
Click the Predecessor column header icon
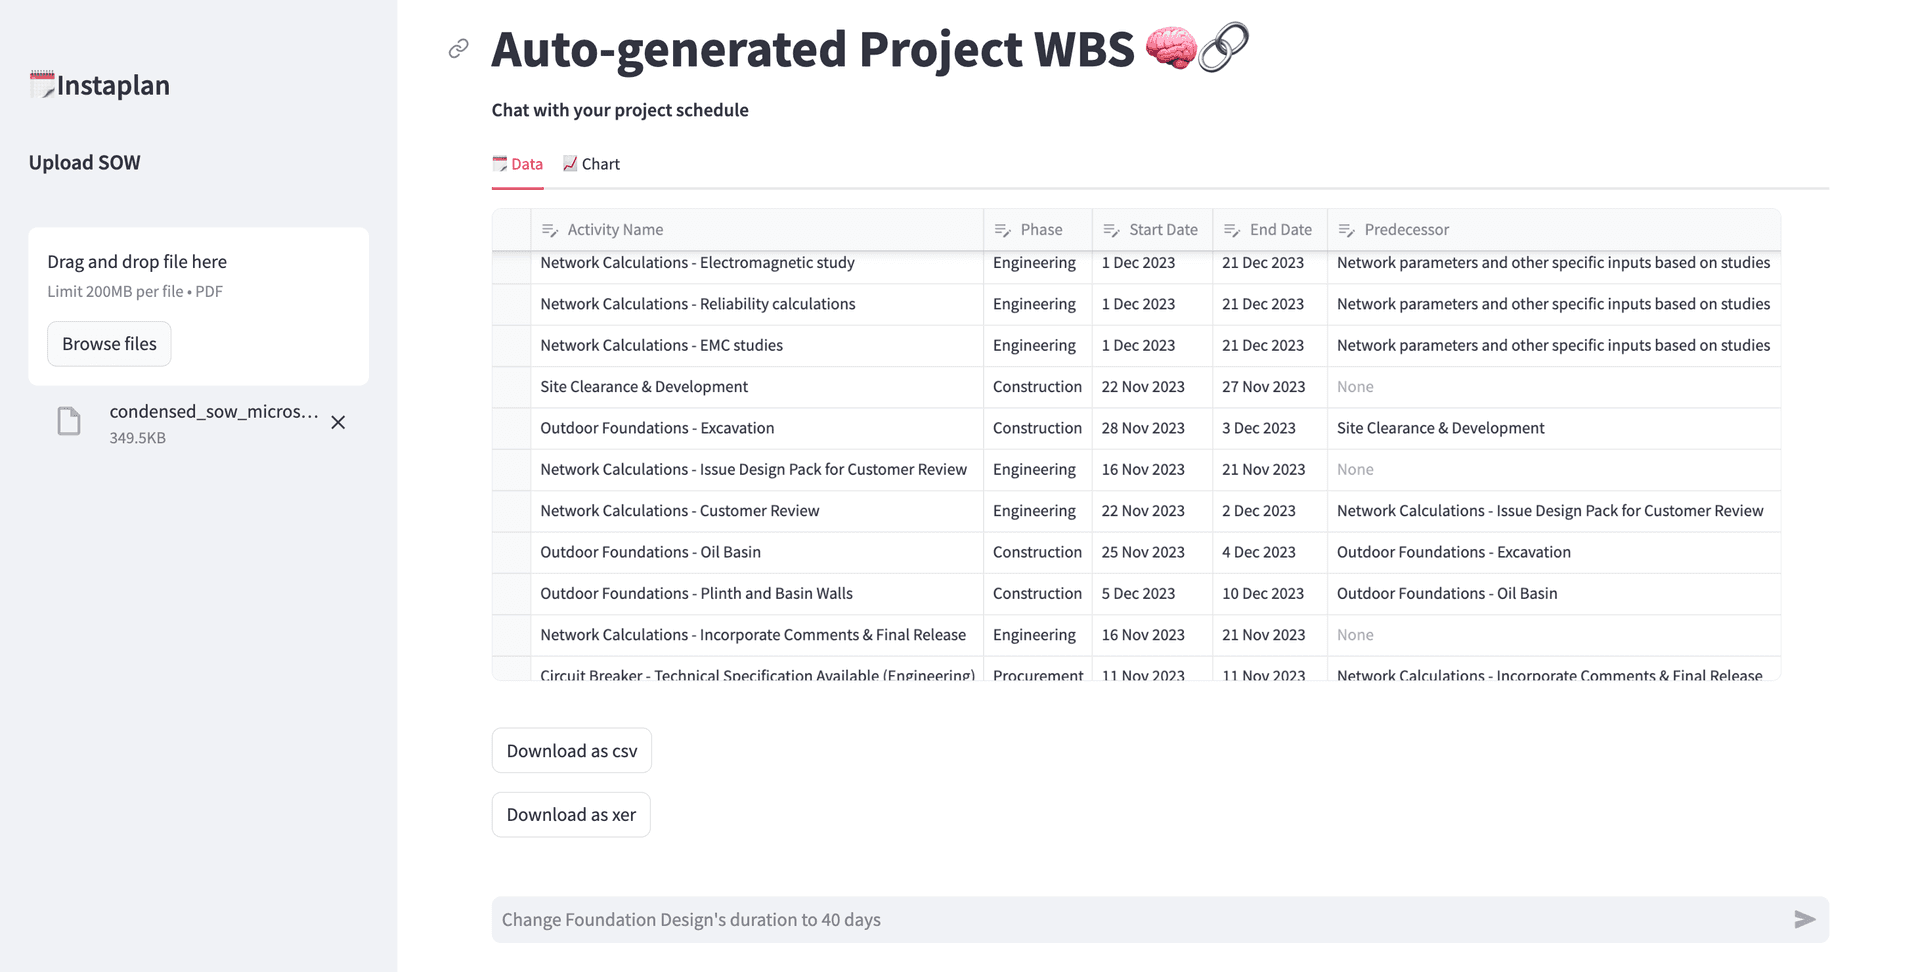pos(1346,230)
